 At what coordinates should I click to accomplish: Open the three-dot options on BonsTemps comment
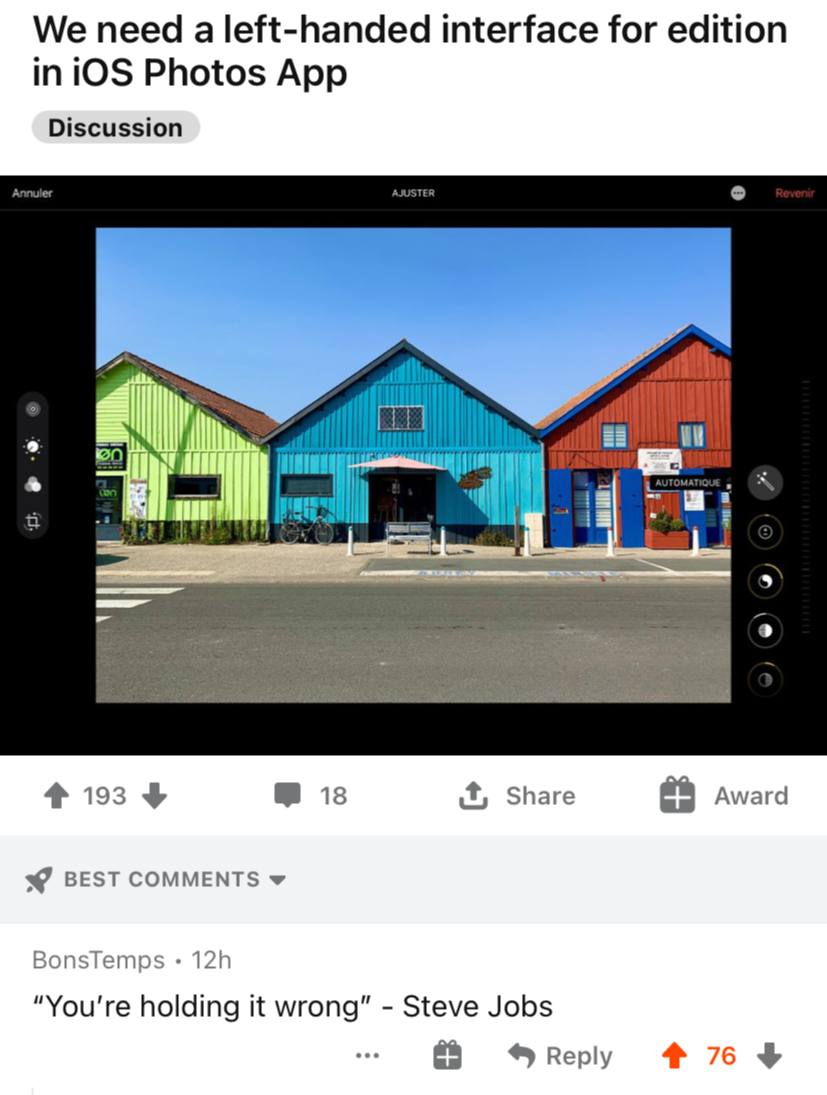(x=367, y=1056)
